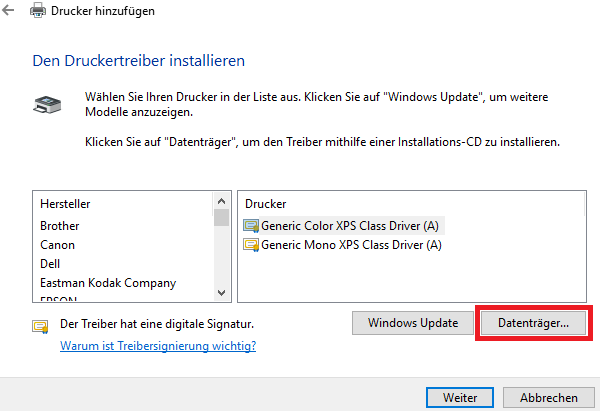Viewport: 600px width, 411px height.
Task: Cancel with the Abbrechen button
Action: pyautogui.click(x=548, y=396)
